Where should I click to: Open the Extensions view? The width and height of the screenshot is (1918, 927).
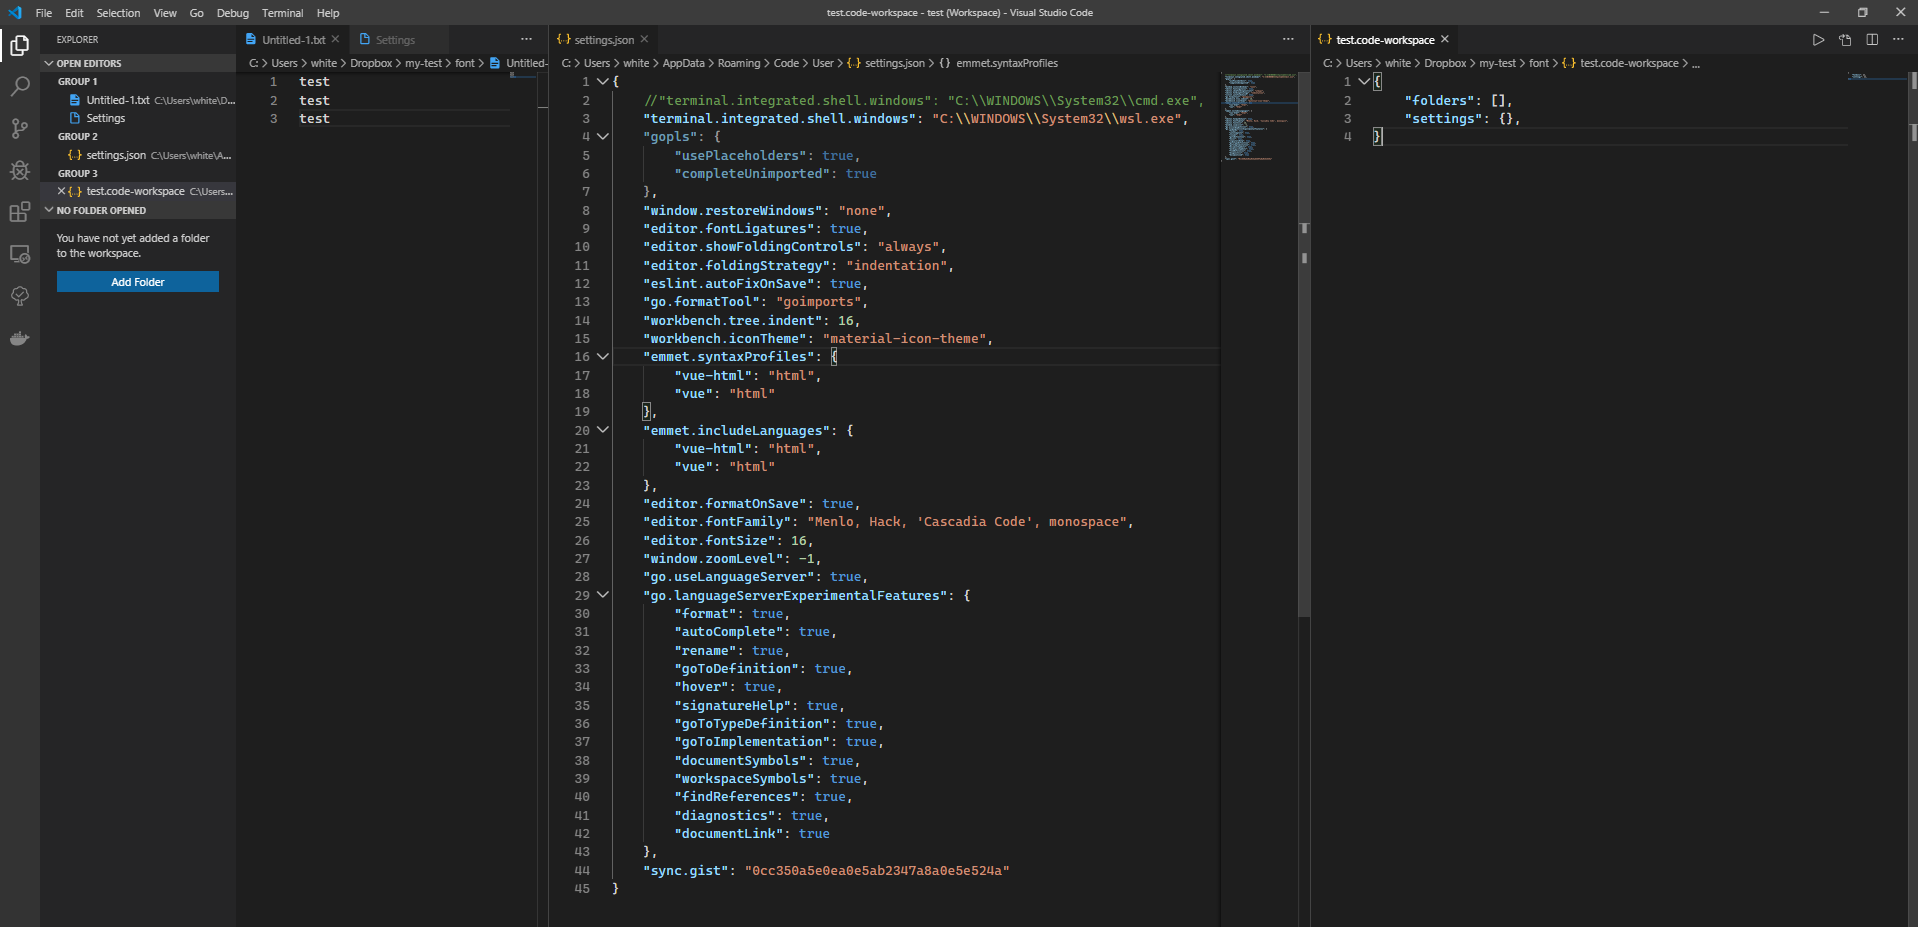click(x=20, y=212)
